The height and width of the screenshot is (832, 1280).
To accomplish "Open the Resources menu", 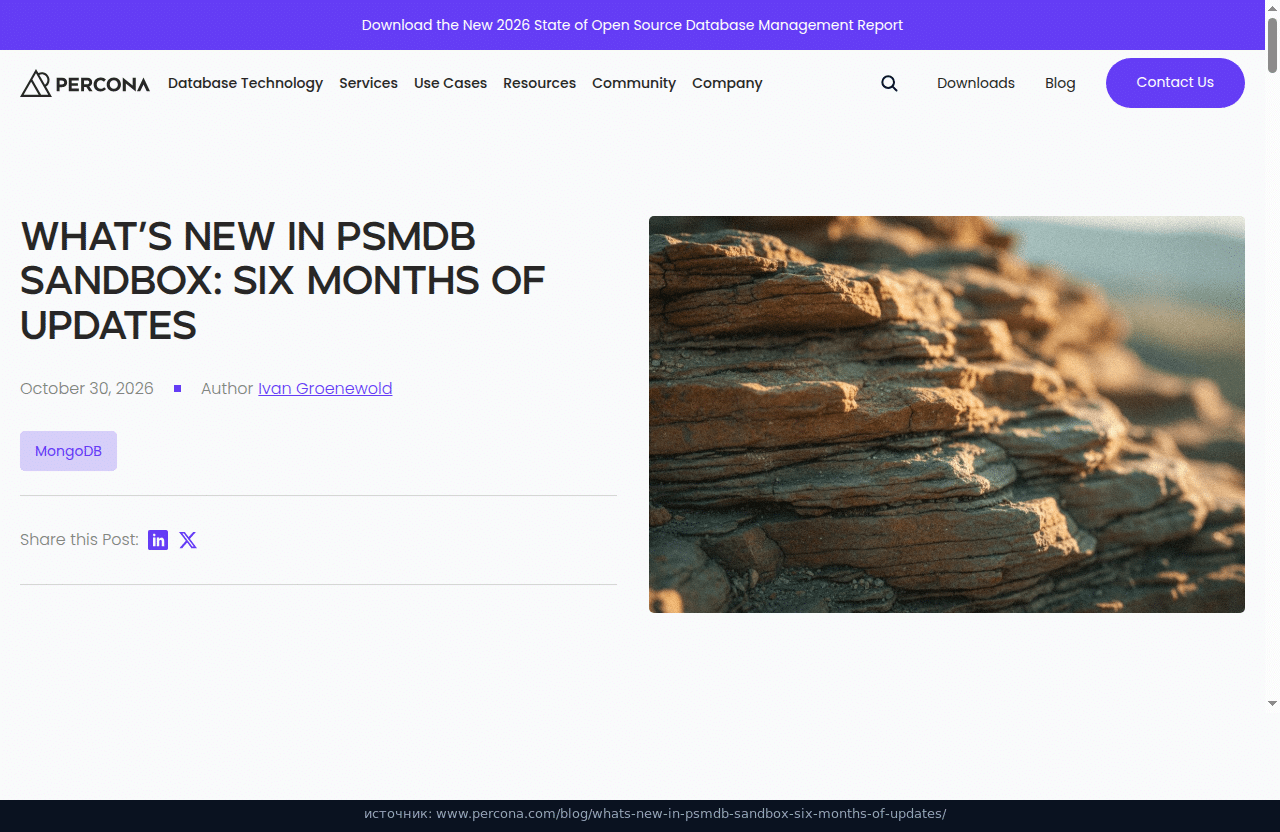I will 539,83.
